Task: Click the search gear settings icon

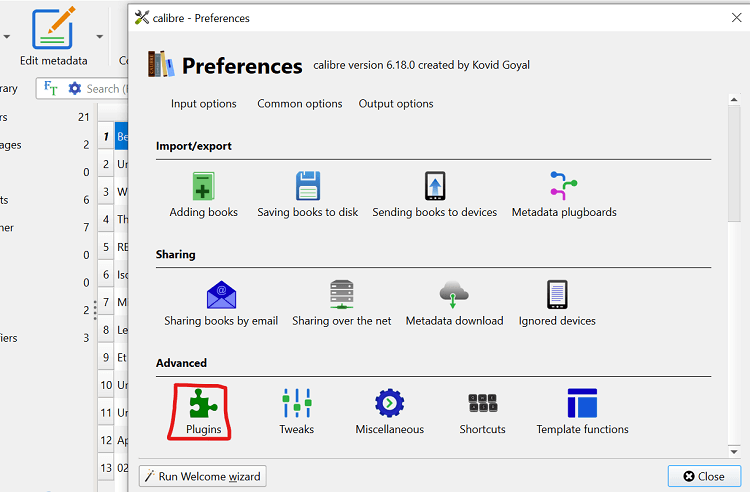Action: pyautogui.click(x=75, y=88)
